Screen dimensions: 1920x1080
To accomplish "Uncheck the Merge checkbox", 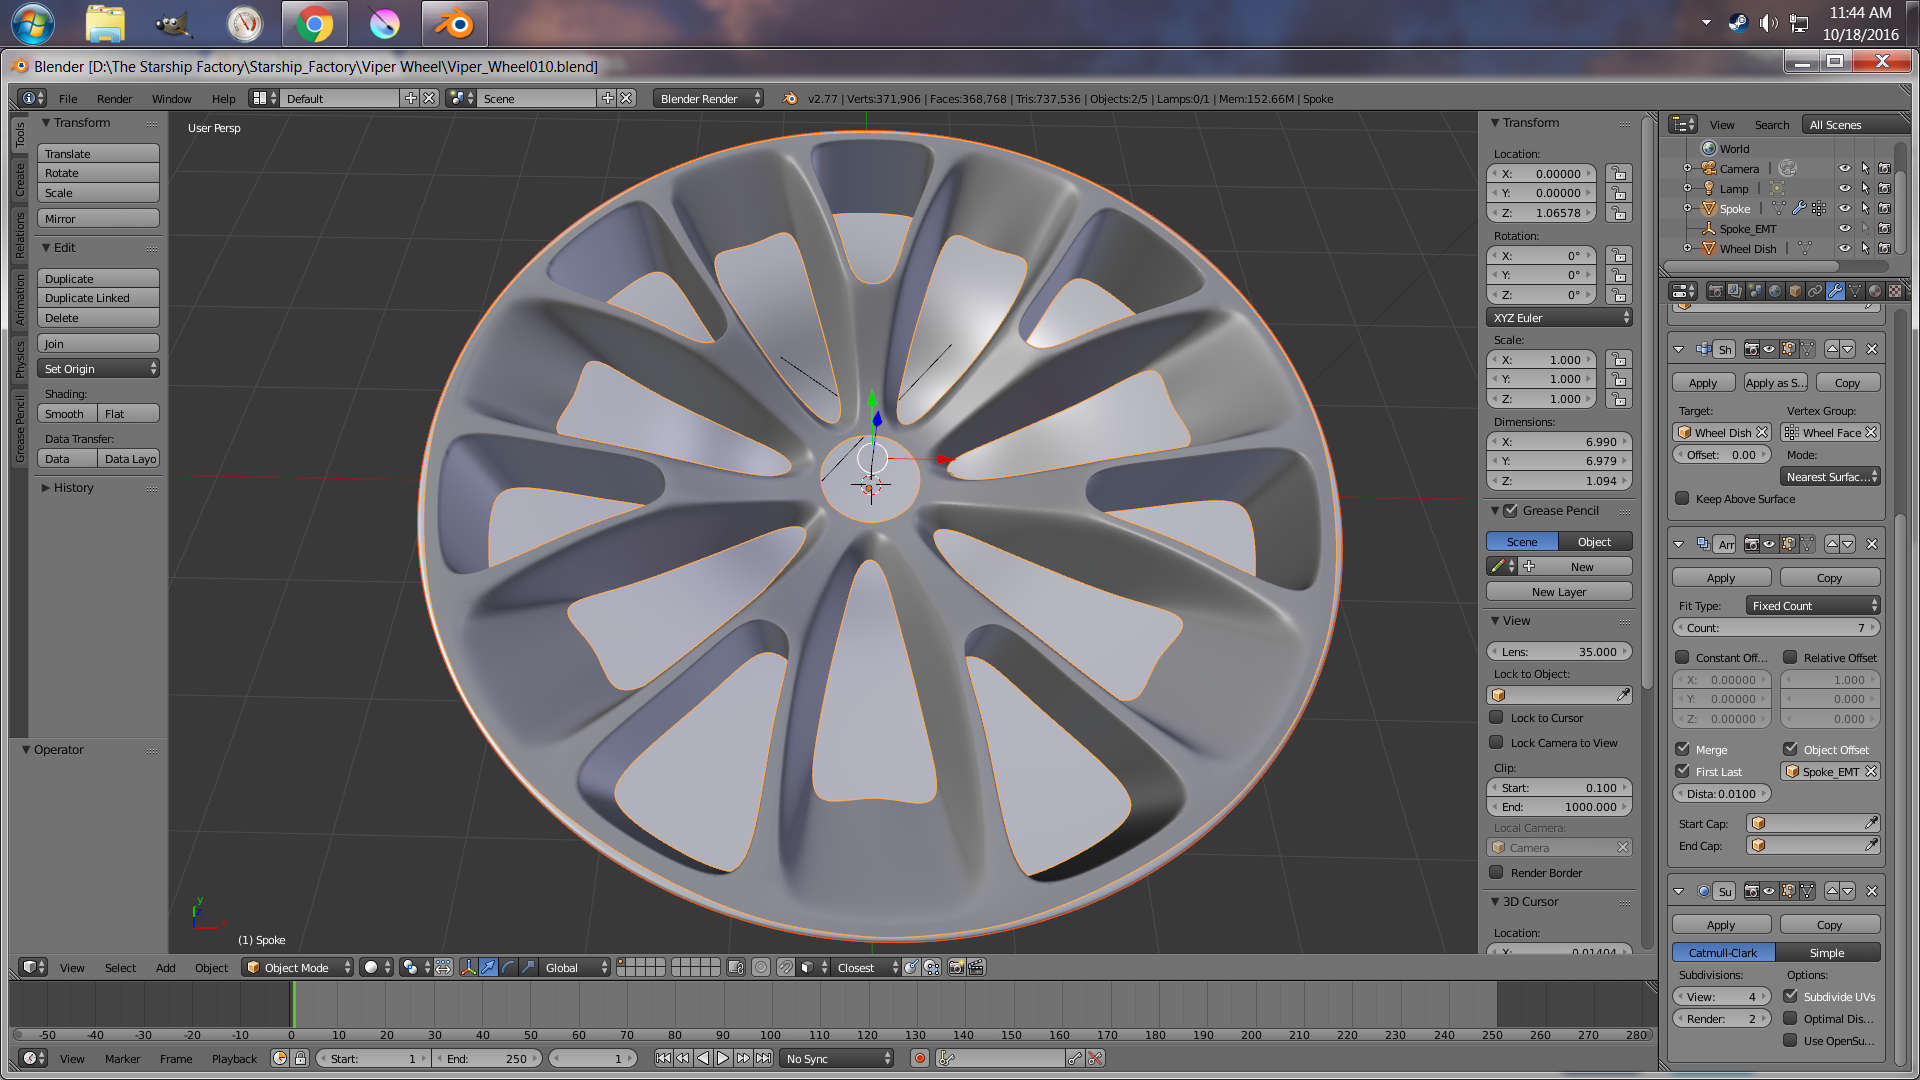I will click(1682, 749).
